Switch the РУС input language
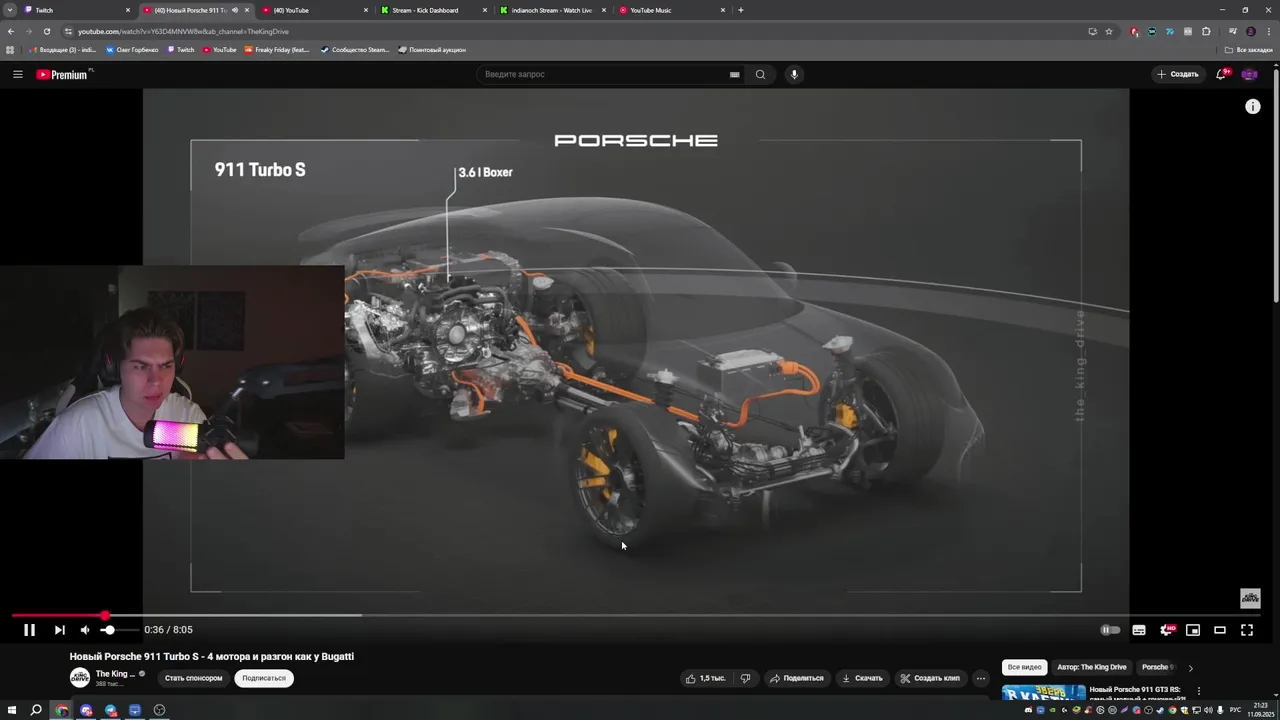 point(1233,710)
